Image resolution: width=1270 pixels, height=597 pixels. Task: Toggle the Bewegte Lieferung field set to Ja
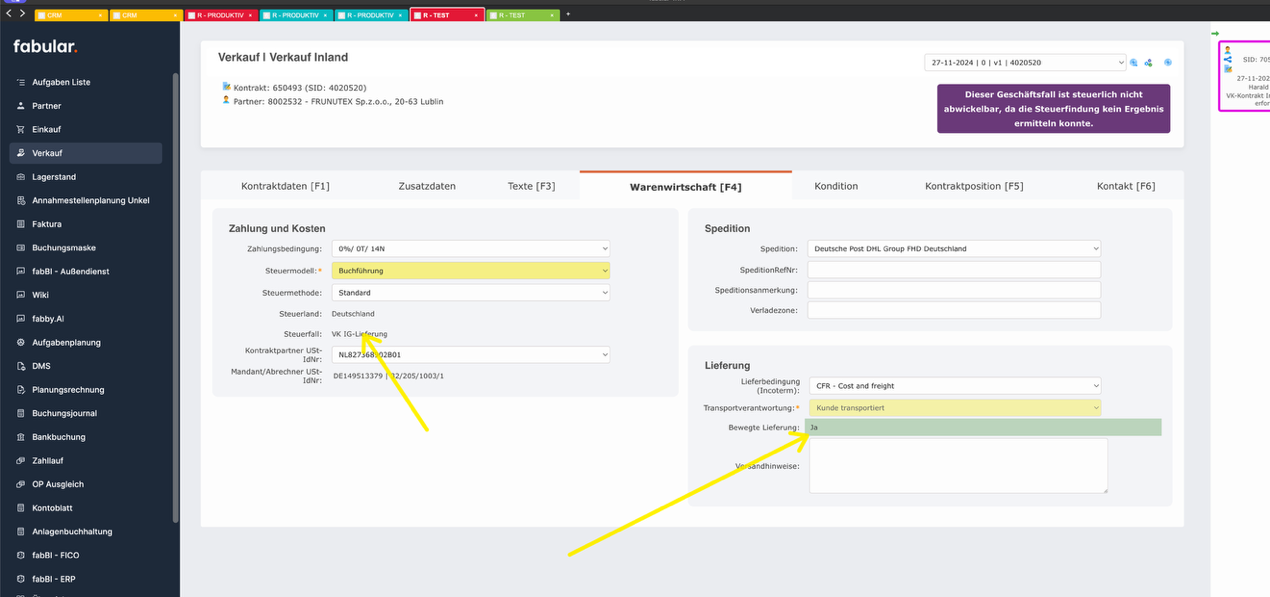(985, 427)
